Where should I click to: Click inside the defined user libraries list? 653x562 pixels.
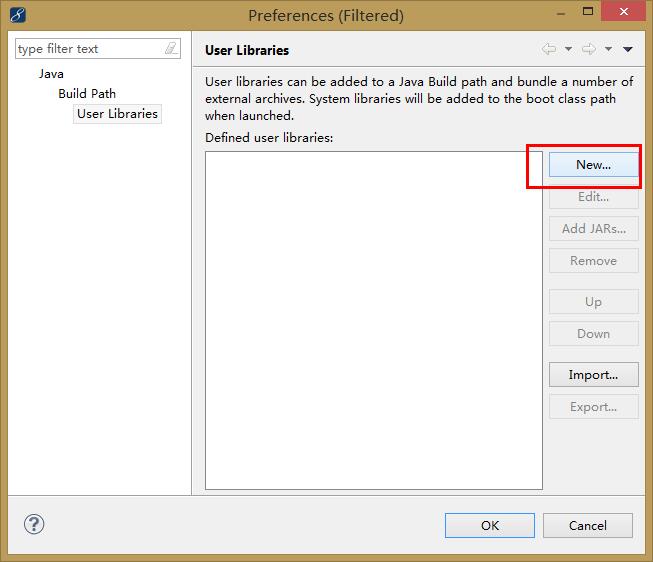pyautogui.click(x=373, y=320)
